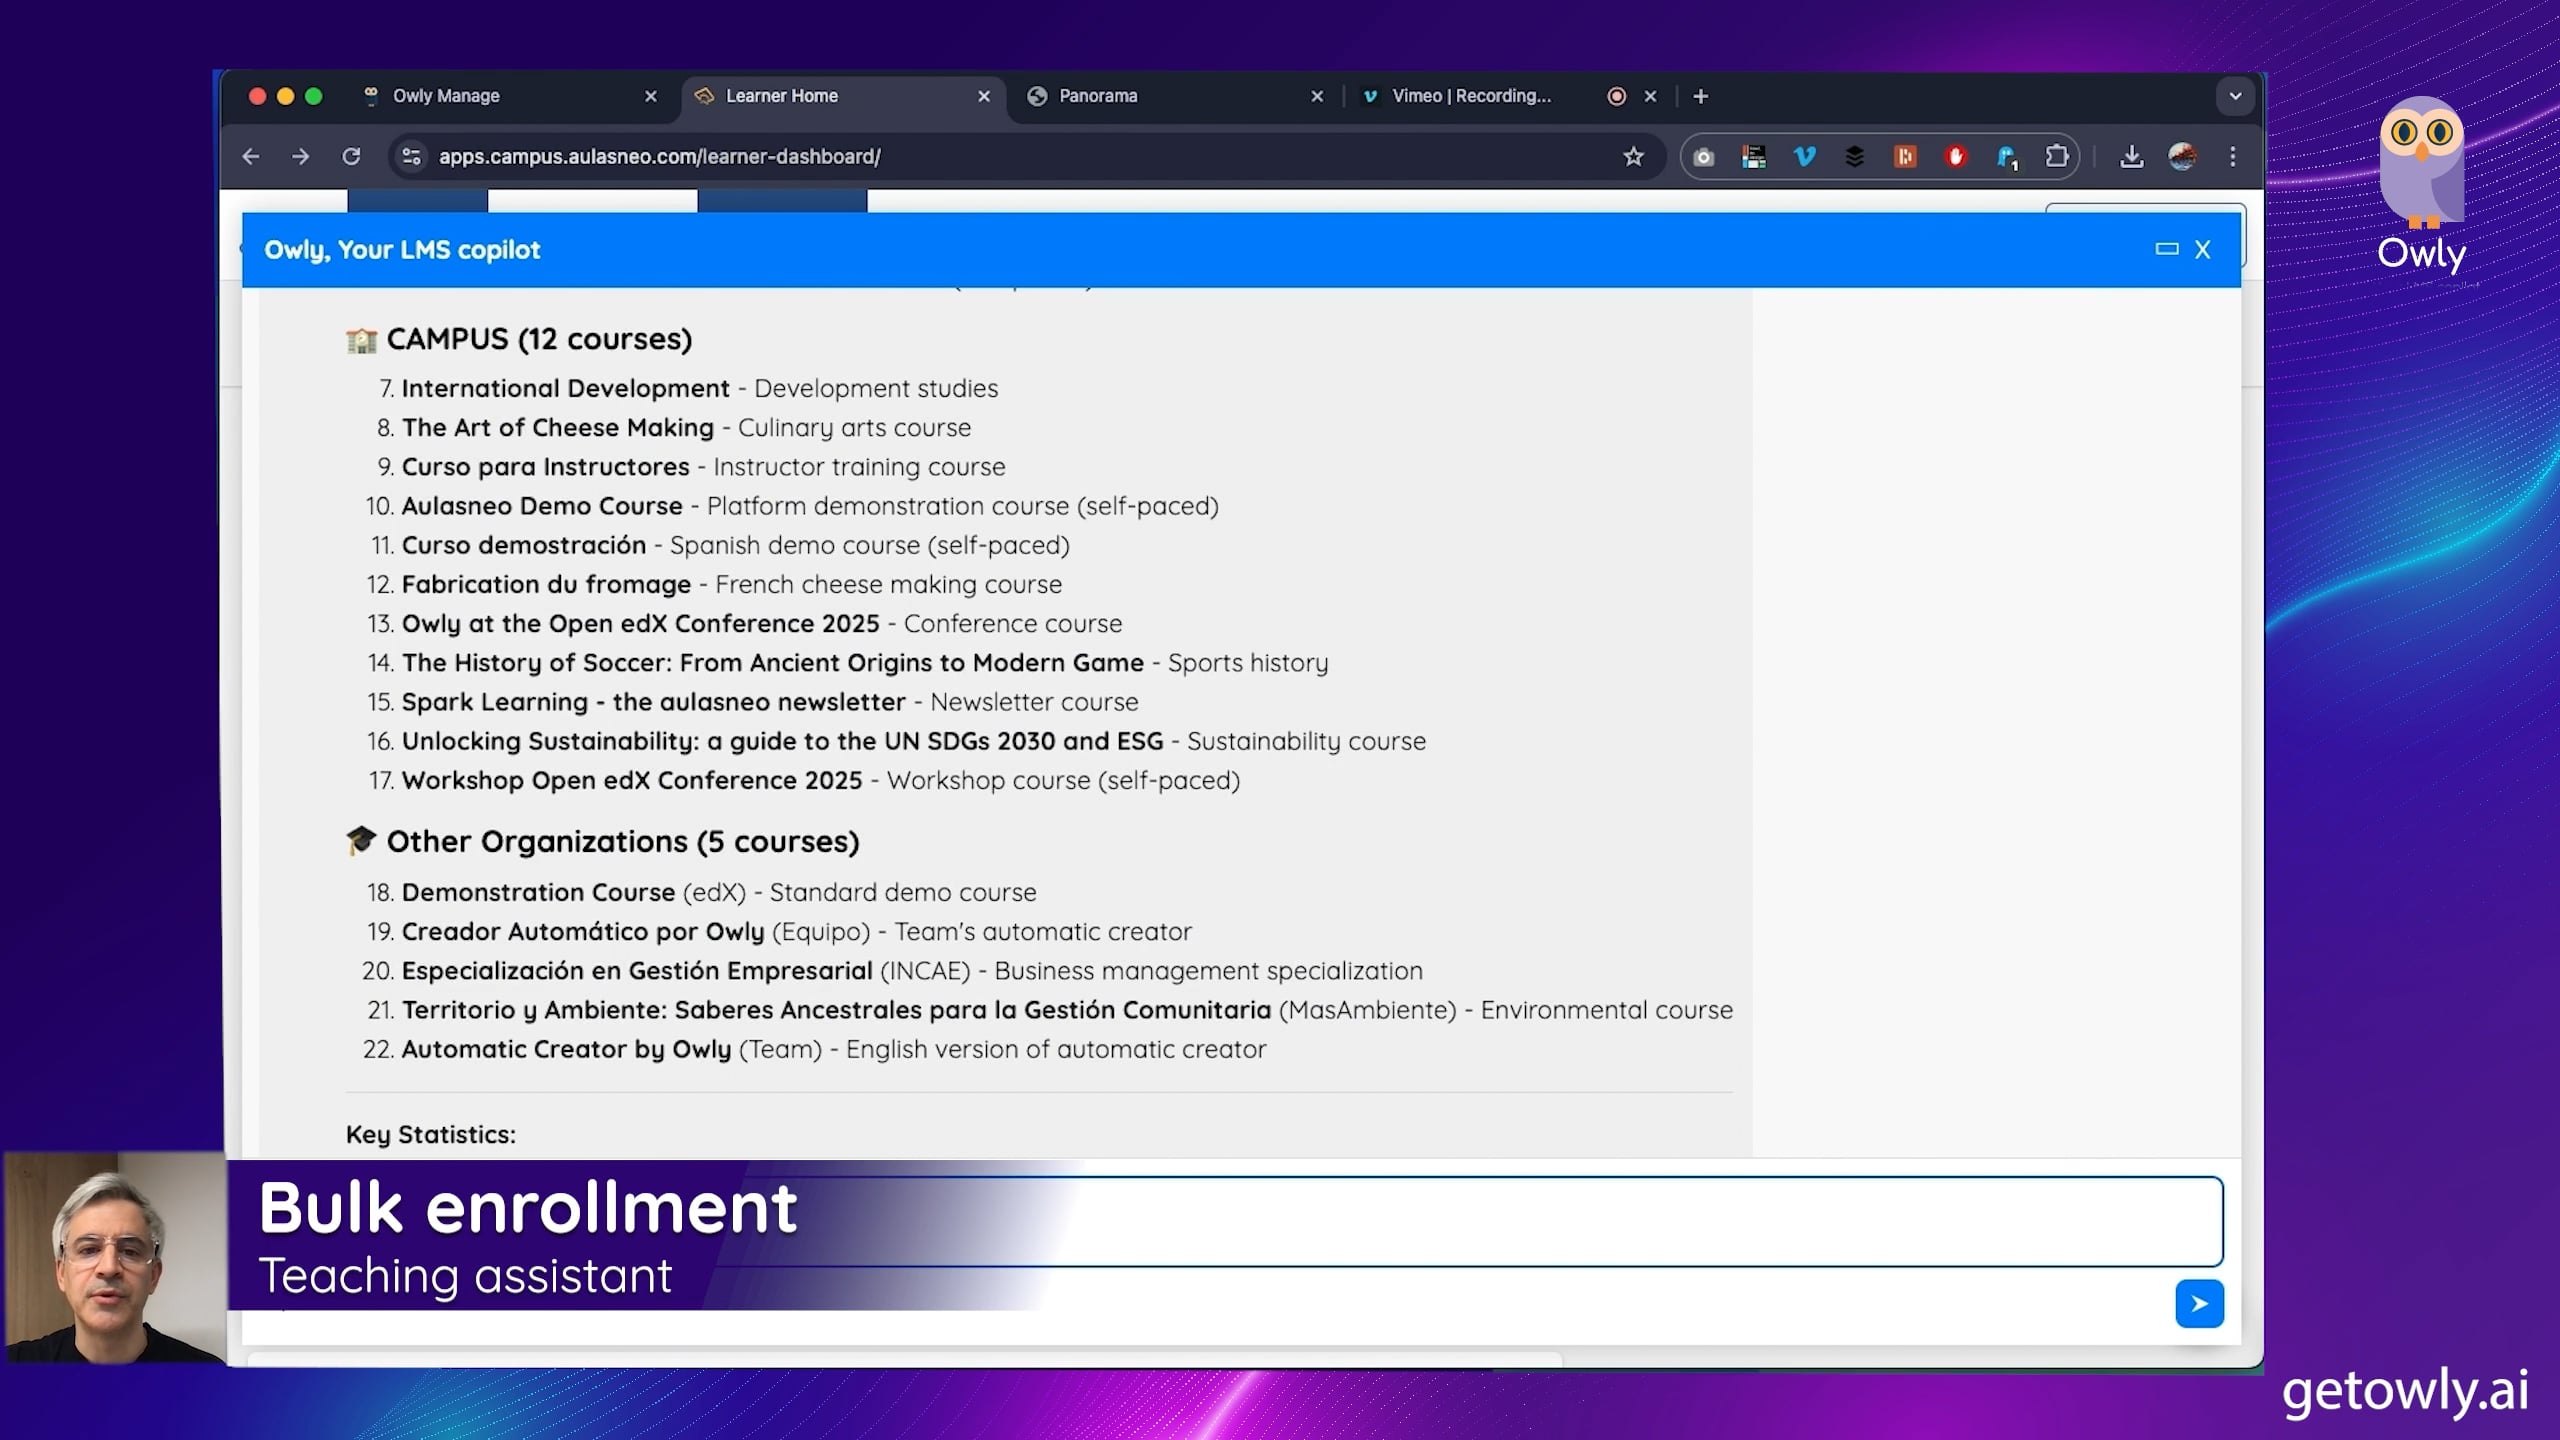Click the Vimeo extension icon
The height and width of the screenshot is (1440, 2560).
click(x=1804, y=156)
